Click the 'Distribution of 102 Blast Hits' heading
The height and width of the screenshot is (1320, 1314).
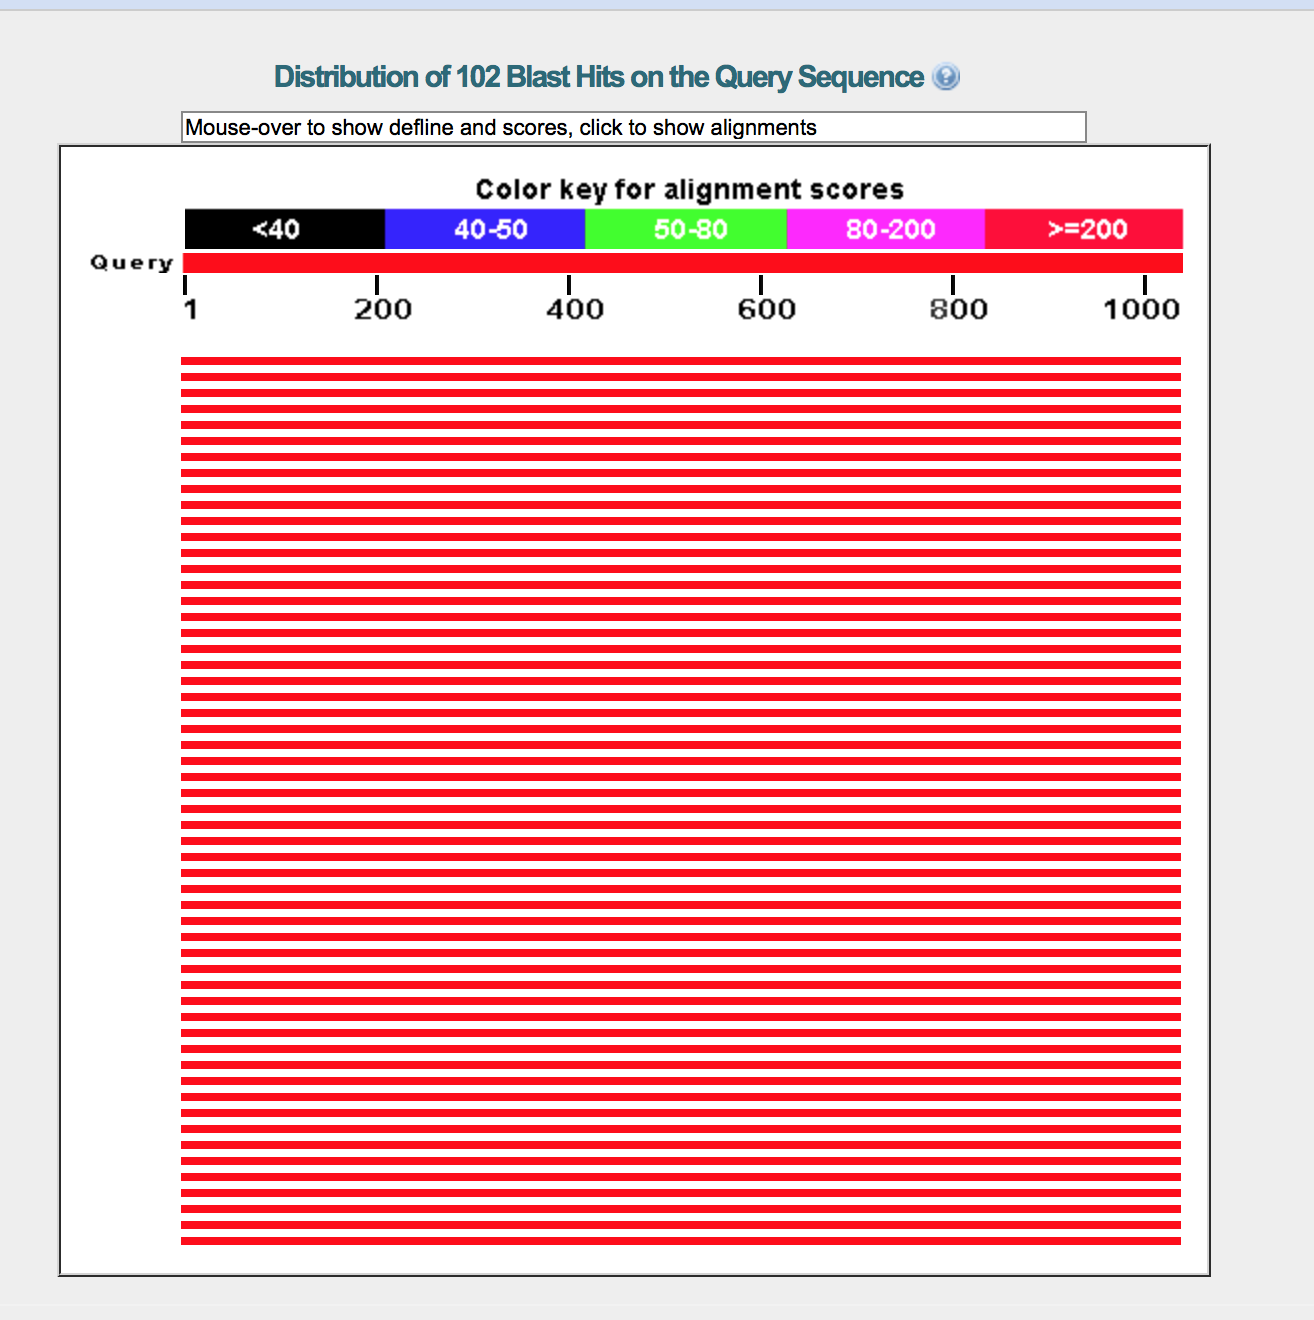tap(598, 77)
